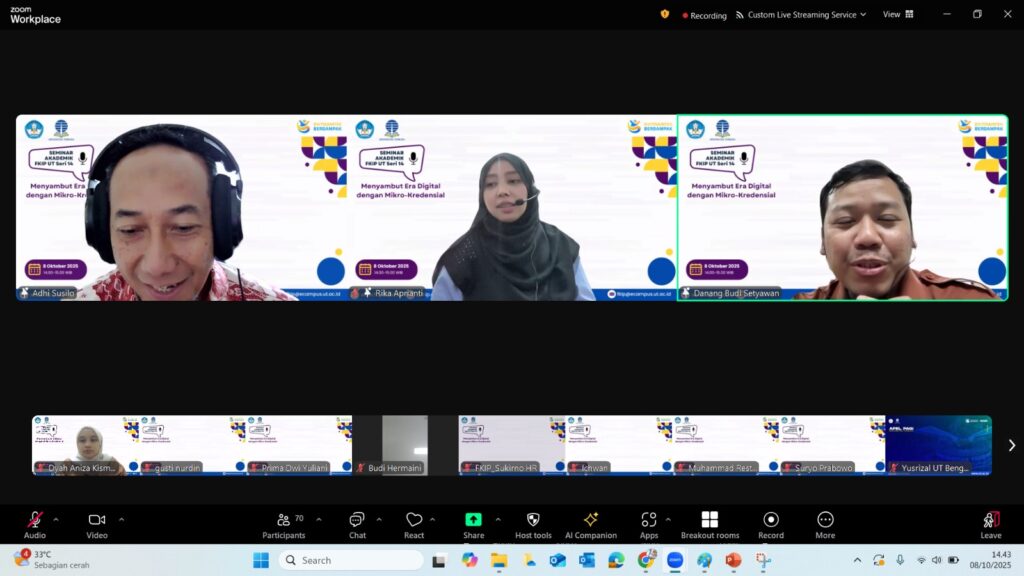Expand the Custom Live Streaming Service dropdown
The image size is (1024, 576).
[862, 15]
